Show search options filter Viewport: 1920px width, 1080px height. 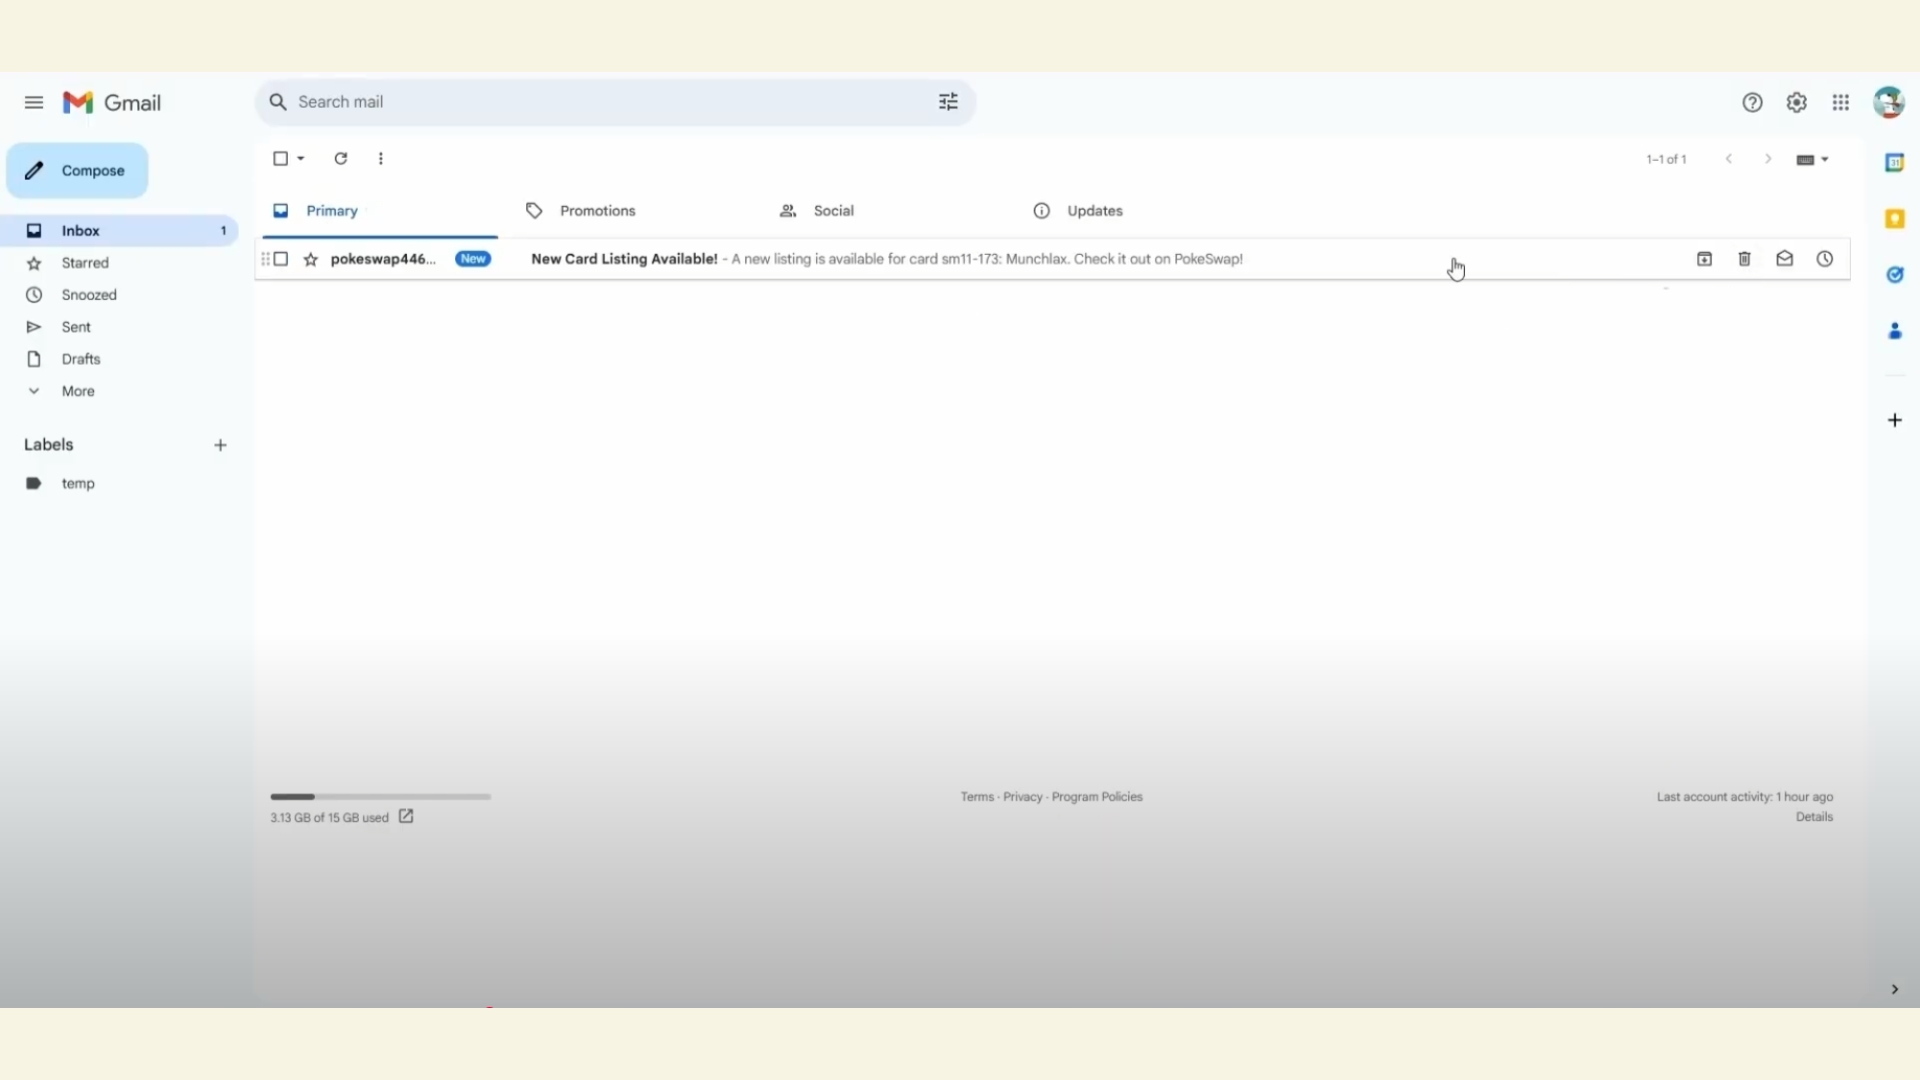point(948,102)
